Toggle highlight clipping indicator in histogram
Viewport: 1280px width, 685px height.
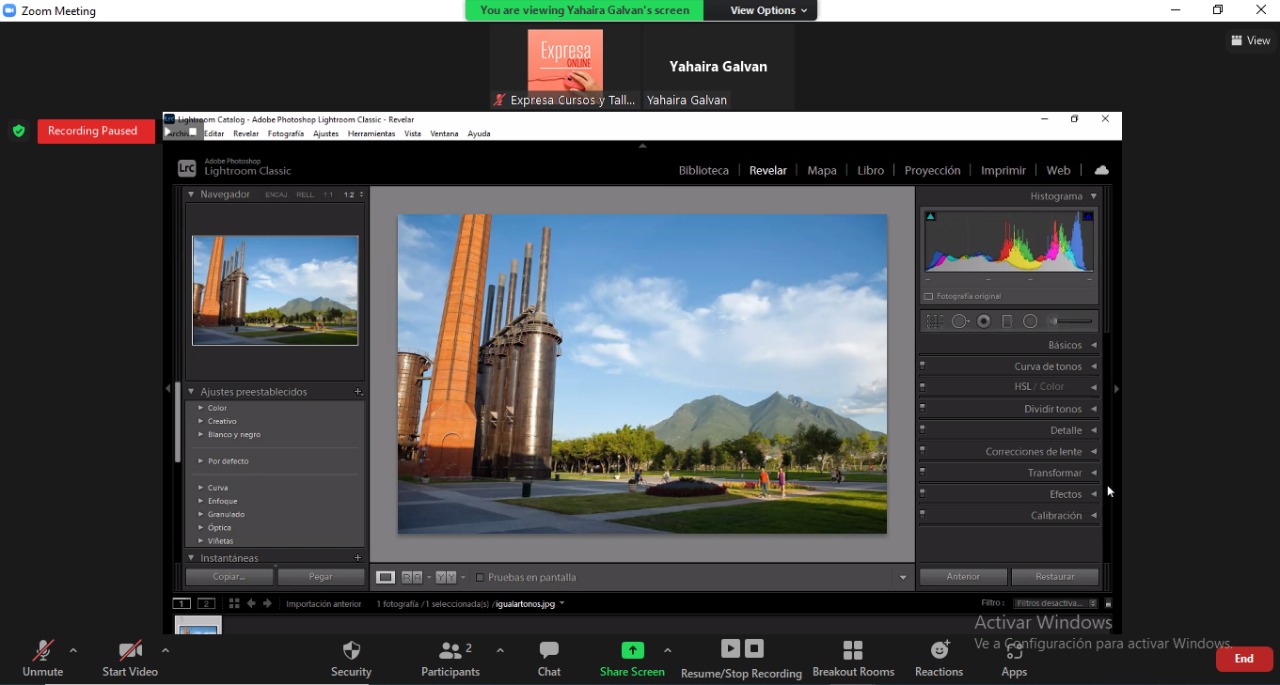point(1088,216)
